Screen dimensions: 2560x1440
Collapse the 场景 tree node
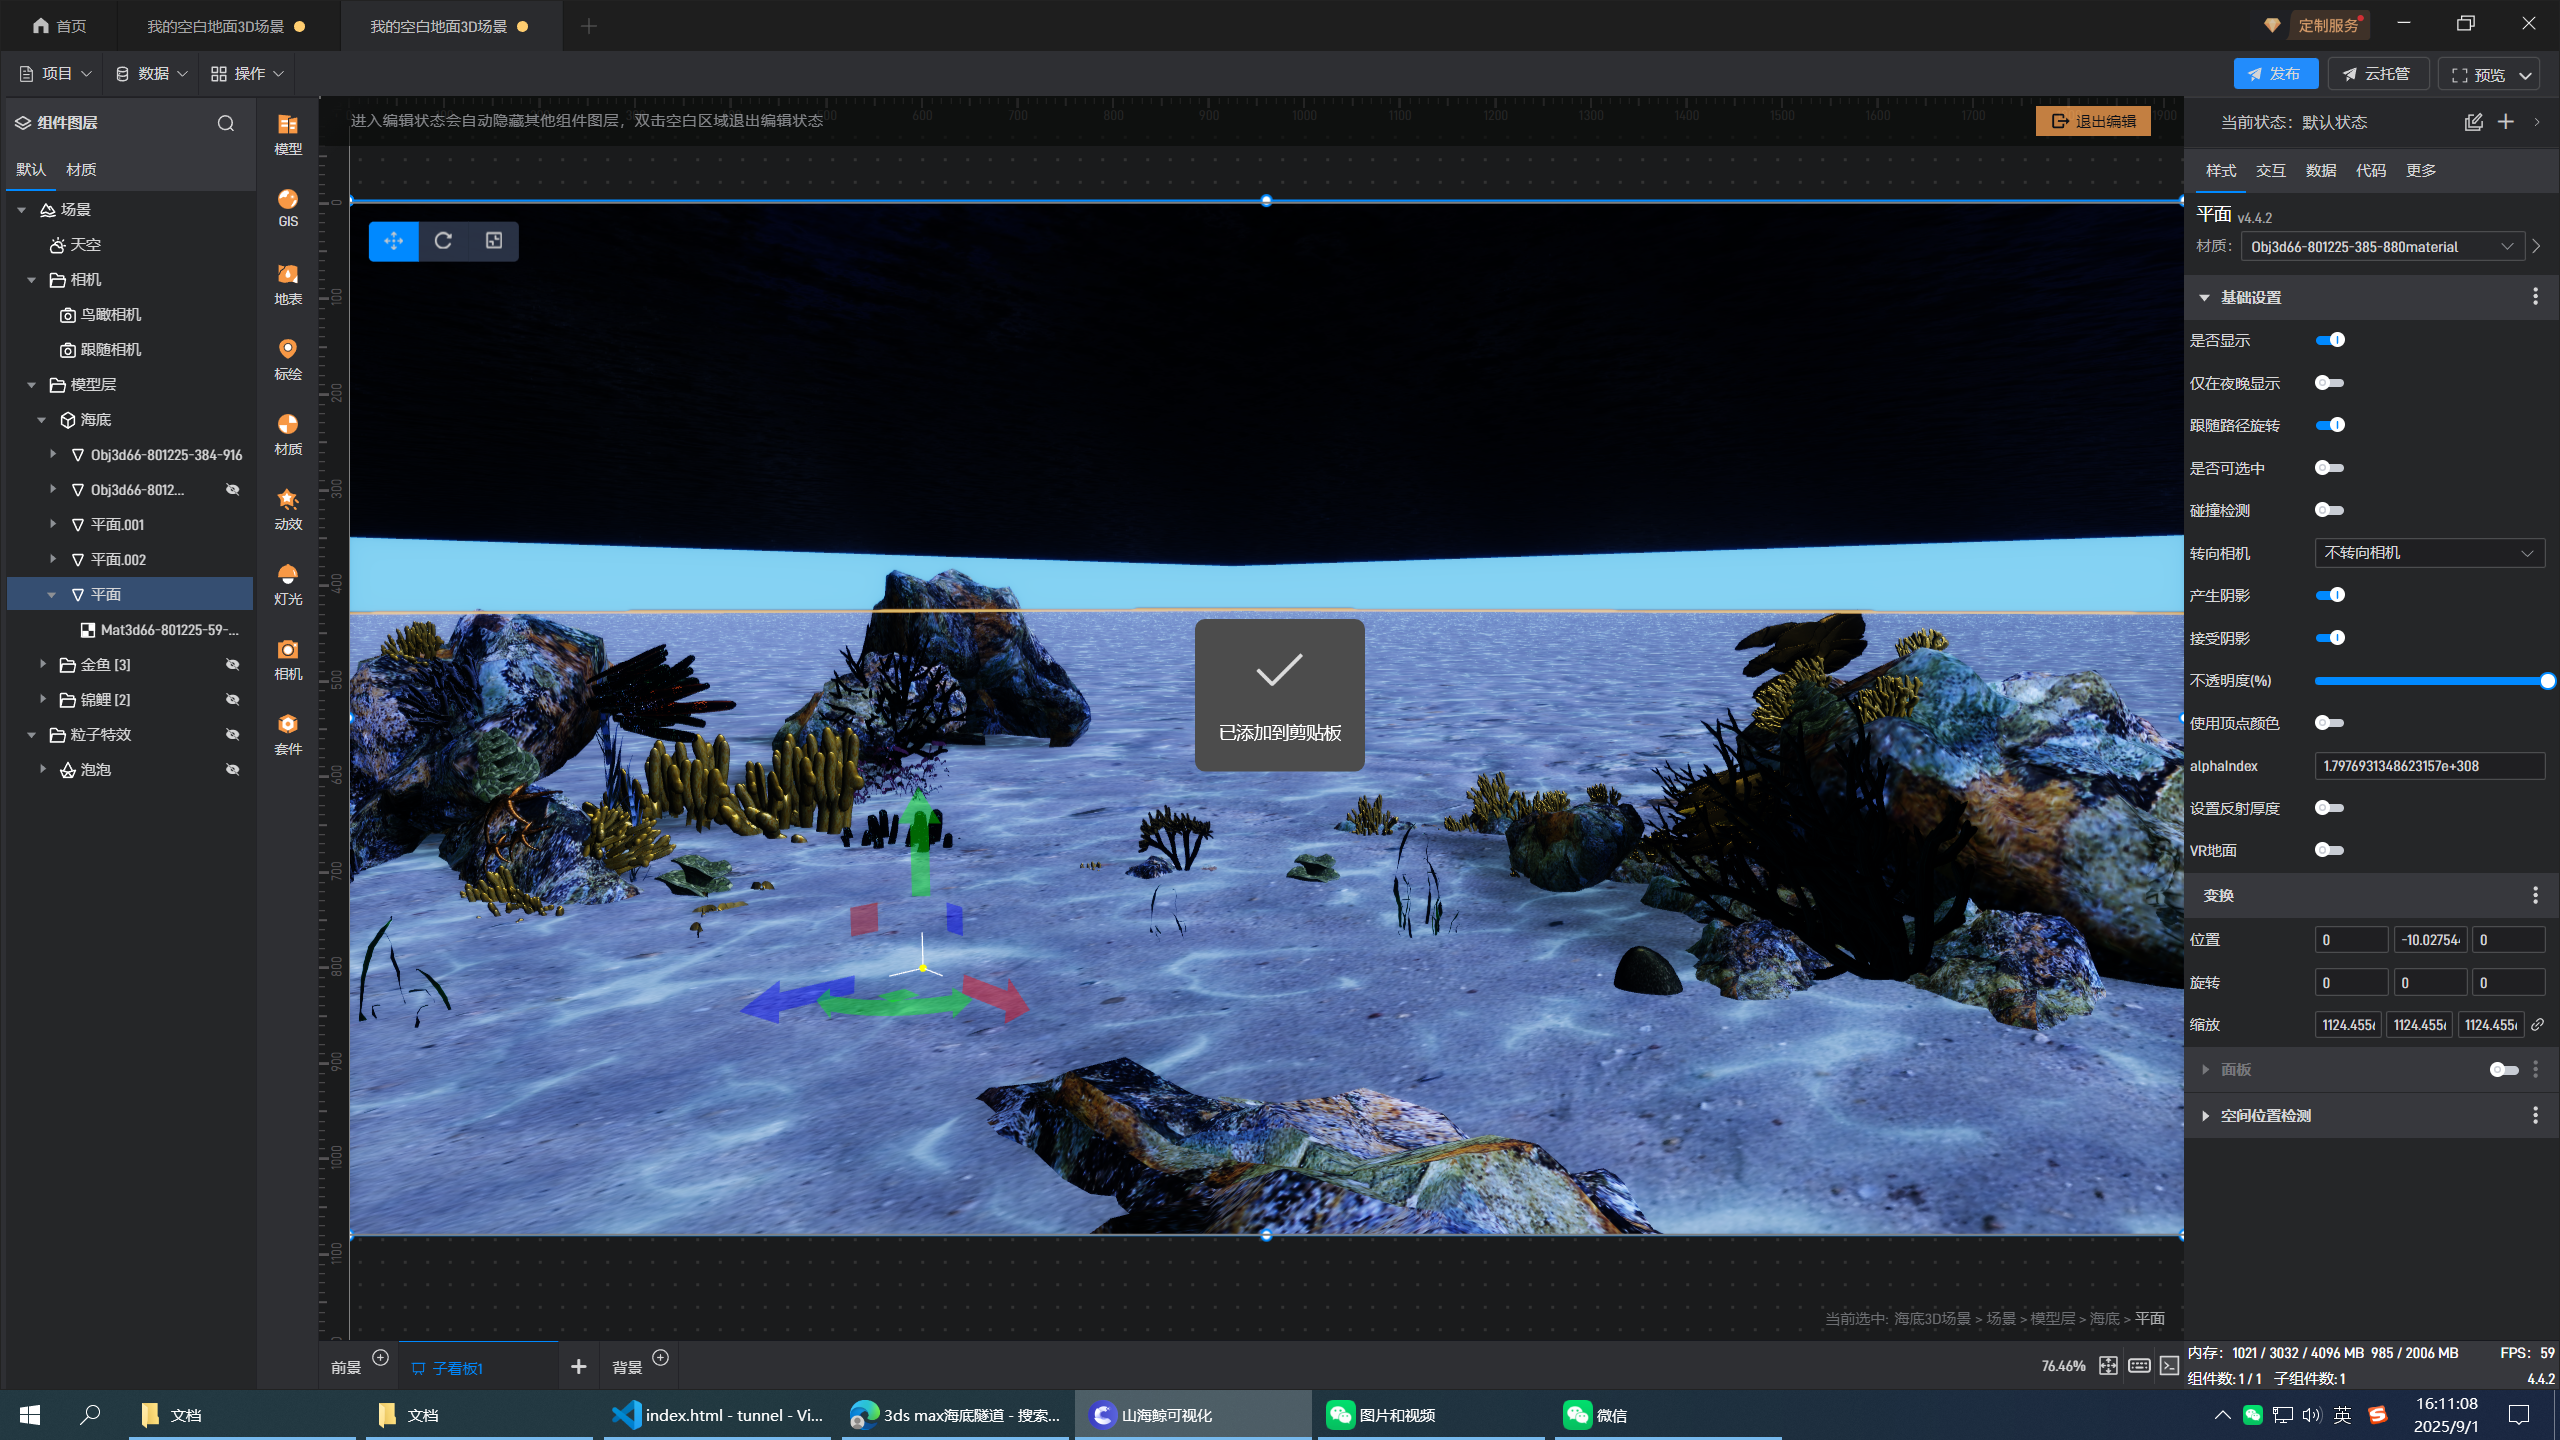21,210
